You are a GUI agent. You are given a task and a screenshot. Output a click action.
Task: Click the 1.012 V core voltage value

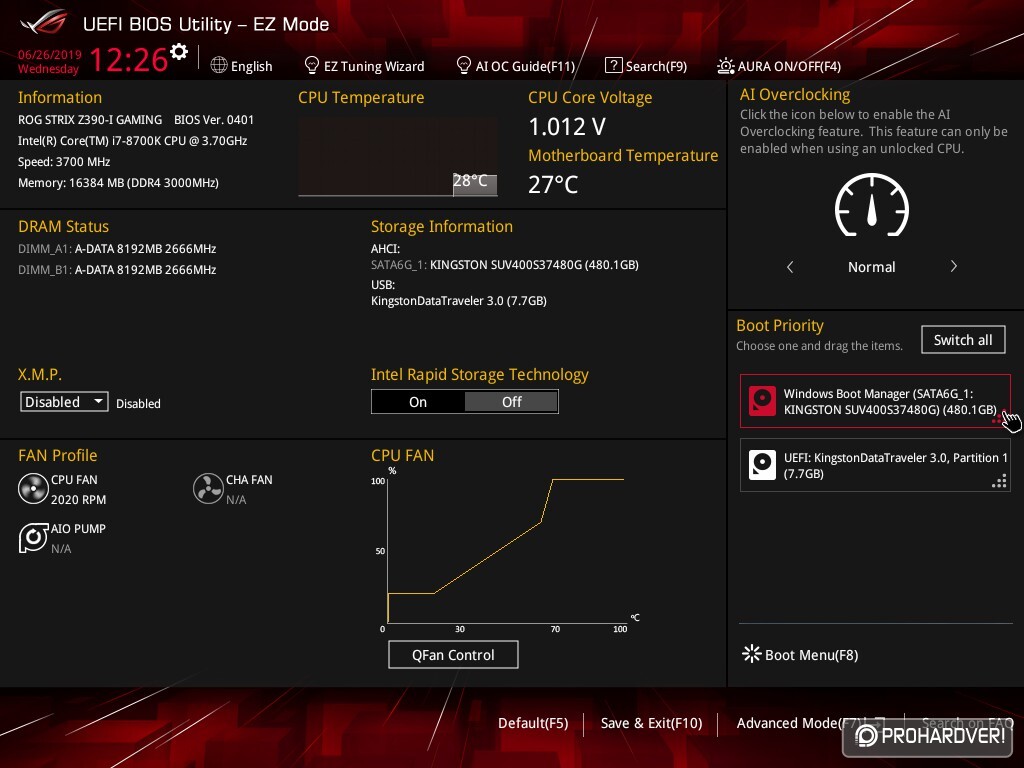coord(567,127)
